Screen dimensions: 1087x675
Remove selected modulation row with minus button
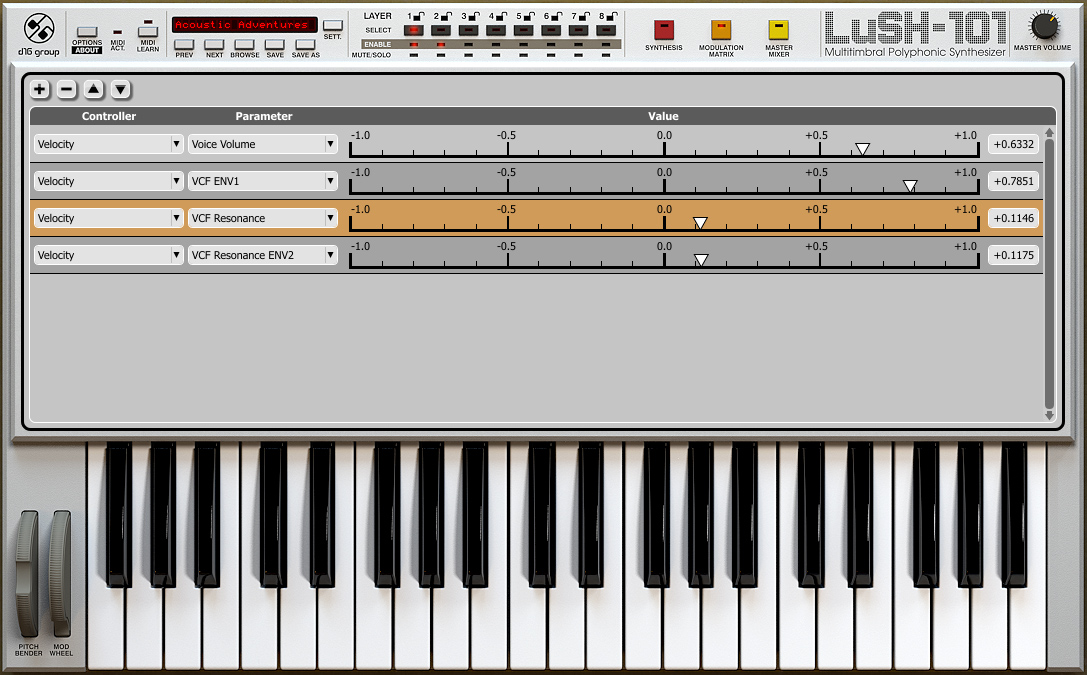67,89
